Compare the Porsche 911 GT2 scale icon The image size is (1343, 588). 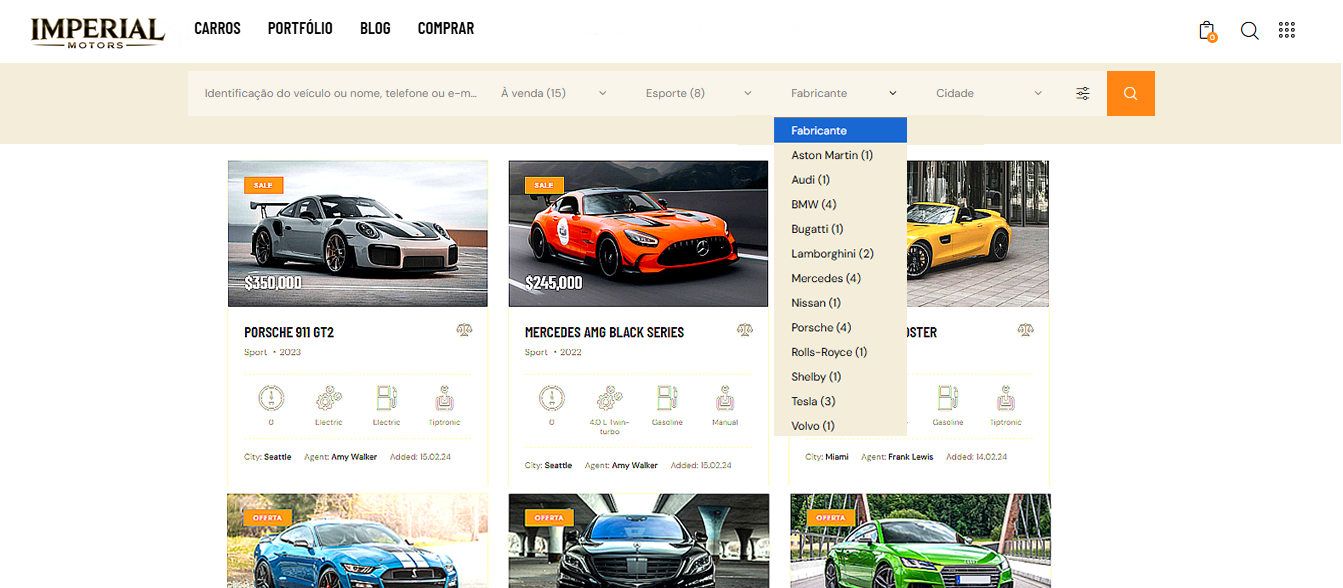click(x=464, y=330)
